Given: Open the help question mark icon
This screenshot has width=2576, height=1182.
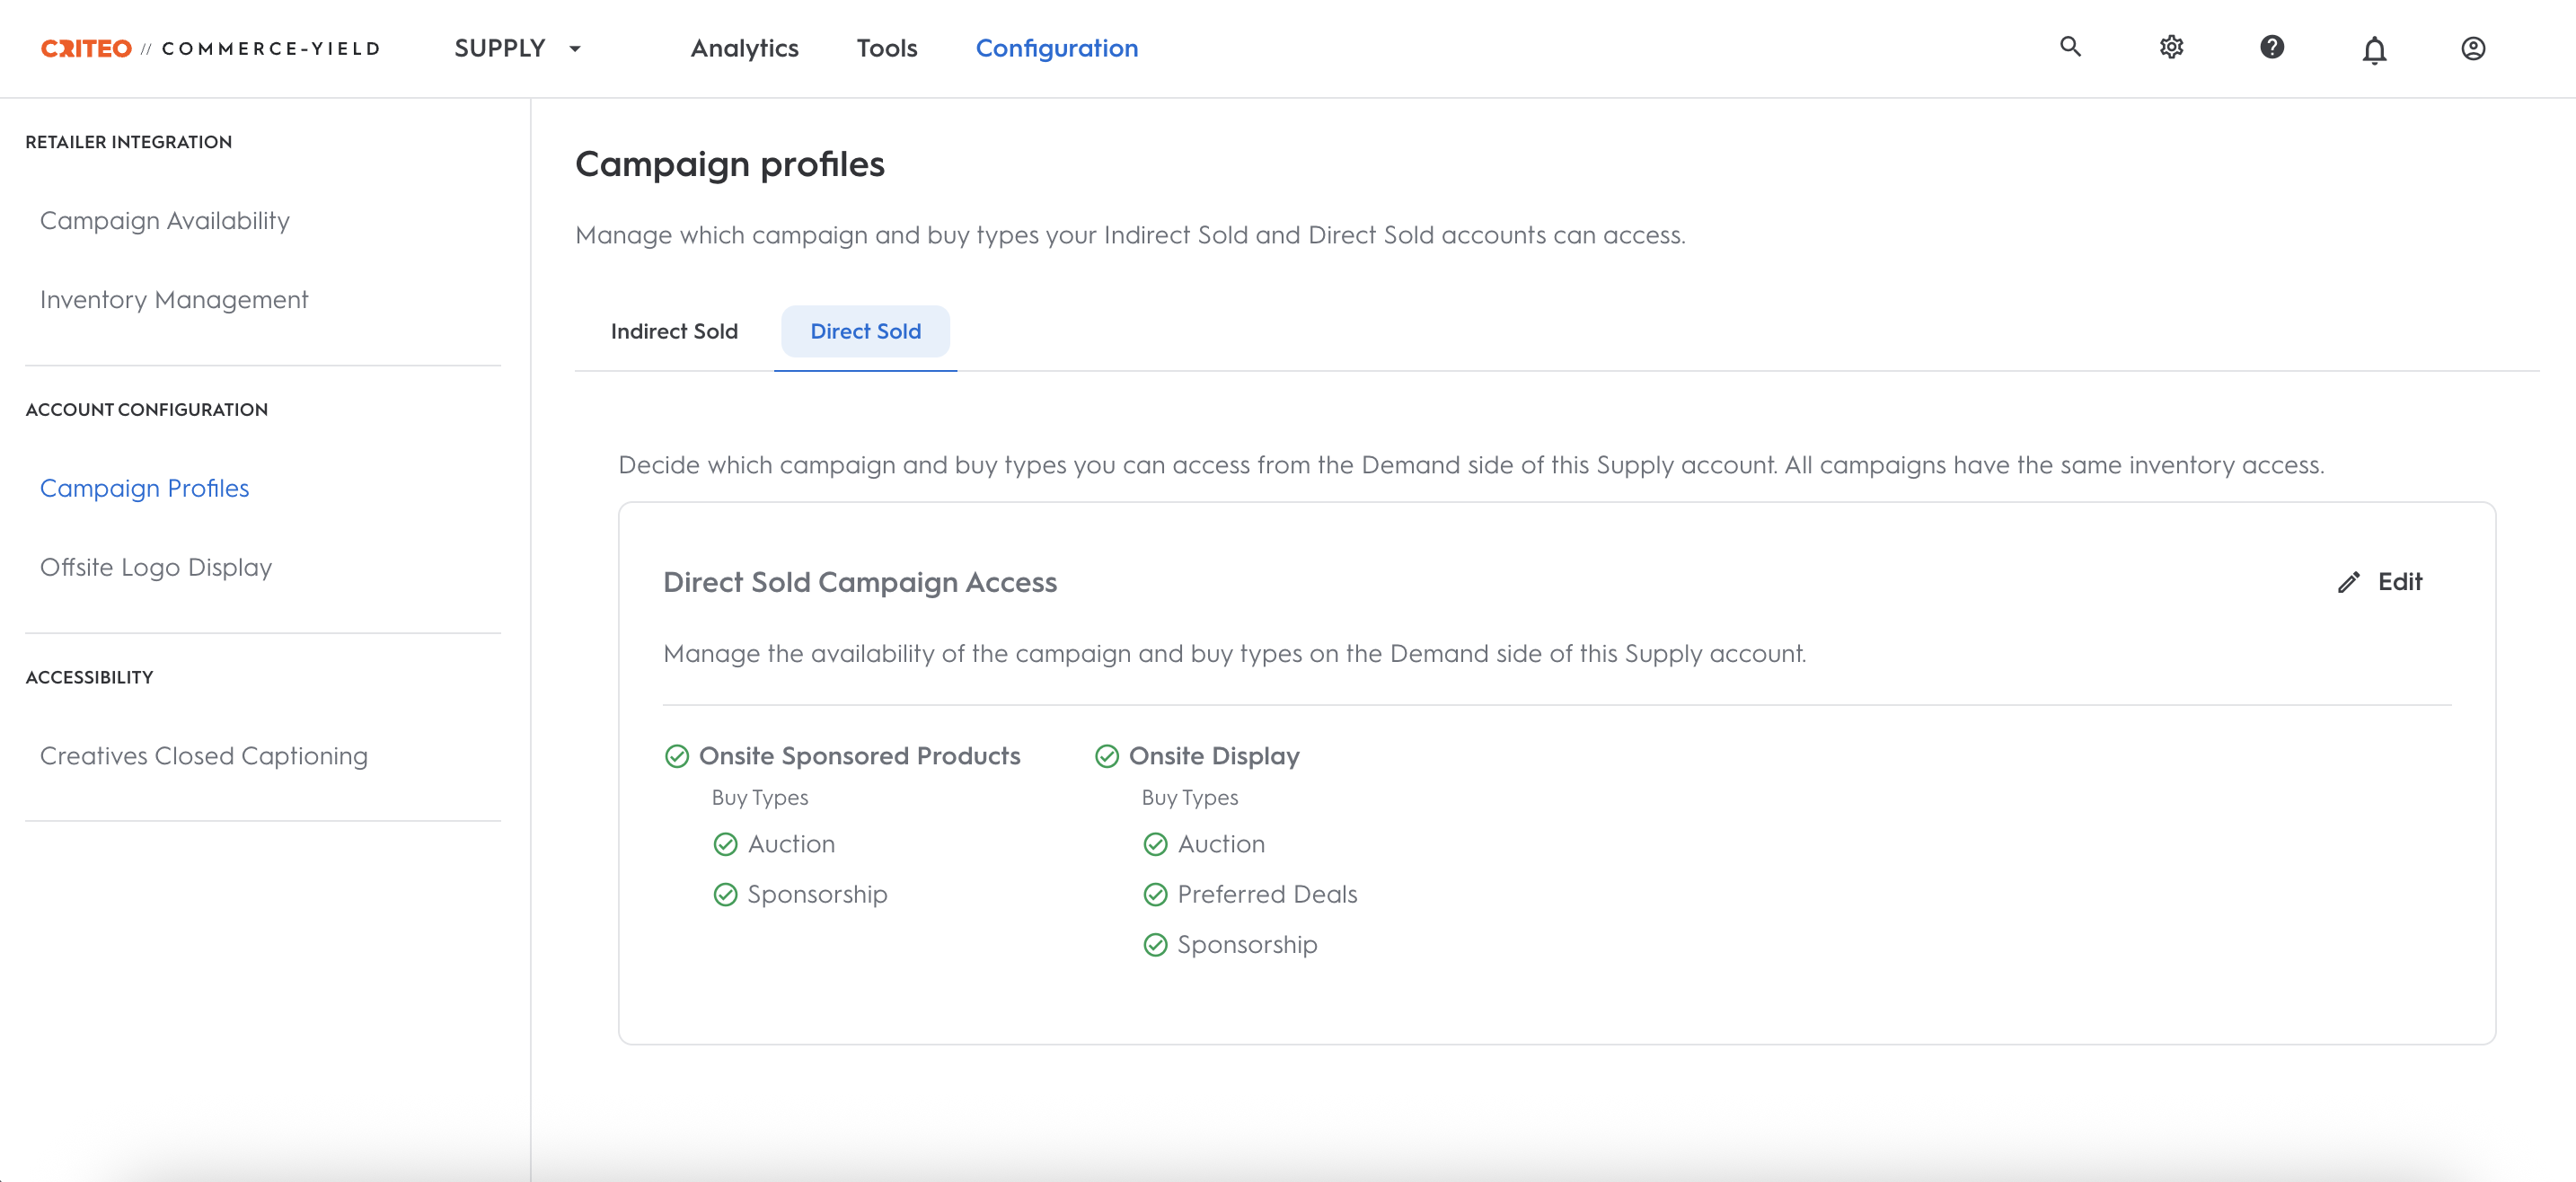Looking at the screenshot, I should pos(2272,47).
